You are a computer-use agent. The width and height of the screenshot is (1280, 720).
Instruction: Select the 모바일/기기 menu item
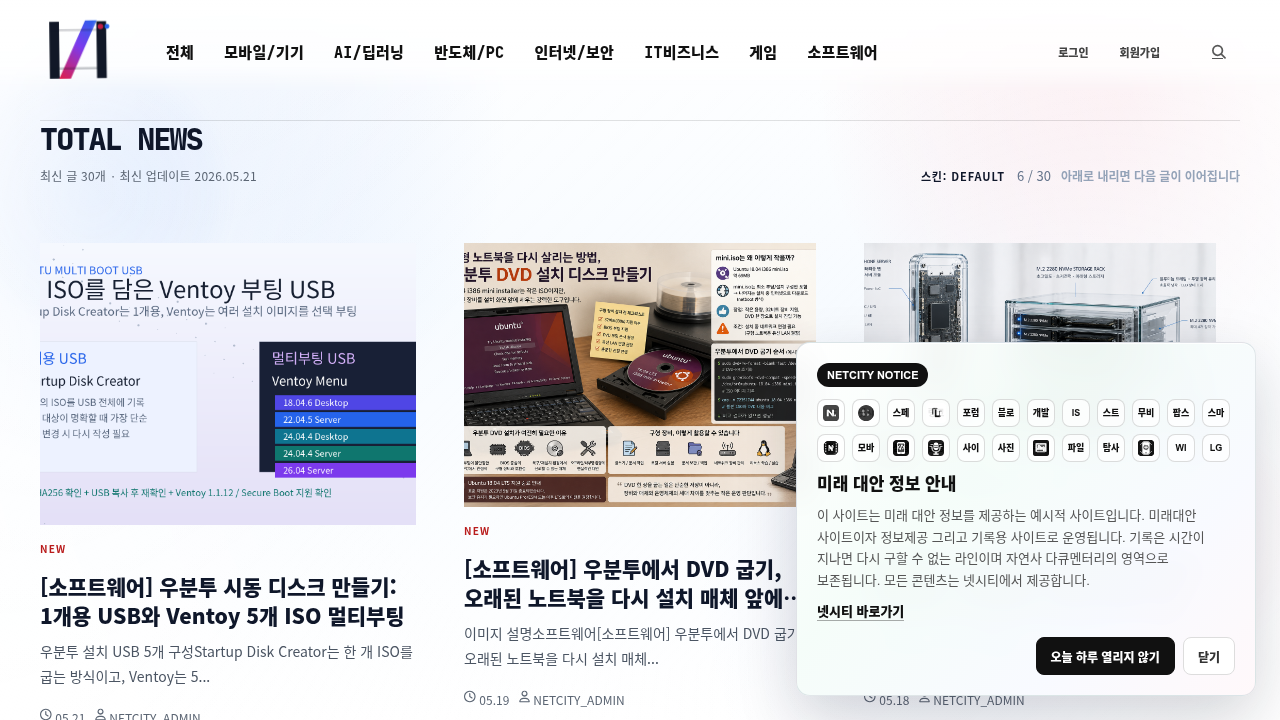point(264,52)
